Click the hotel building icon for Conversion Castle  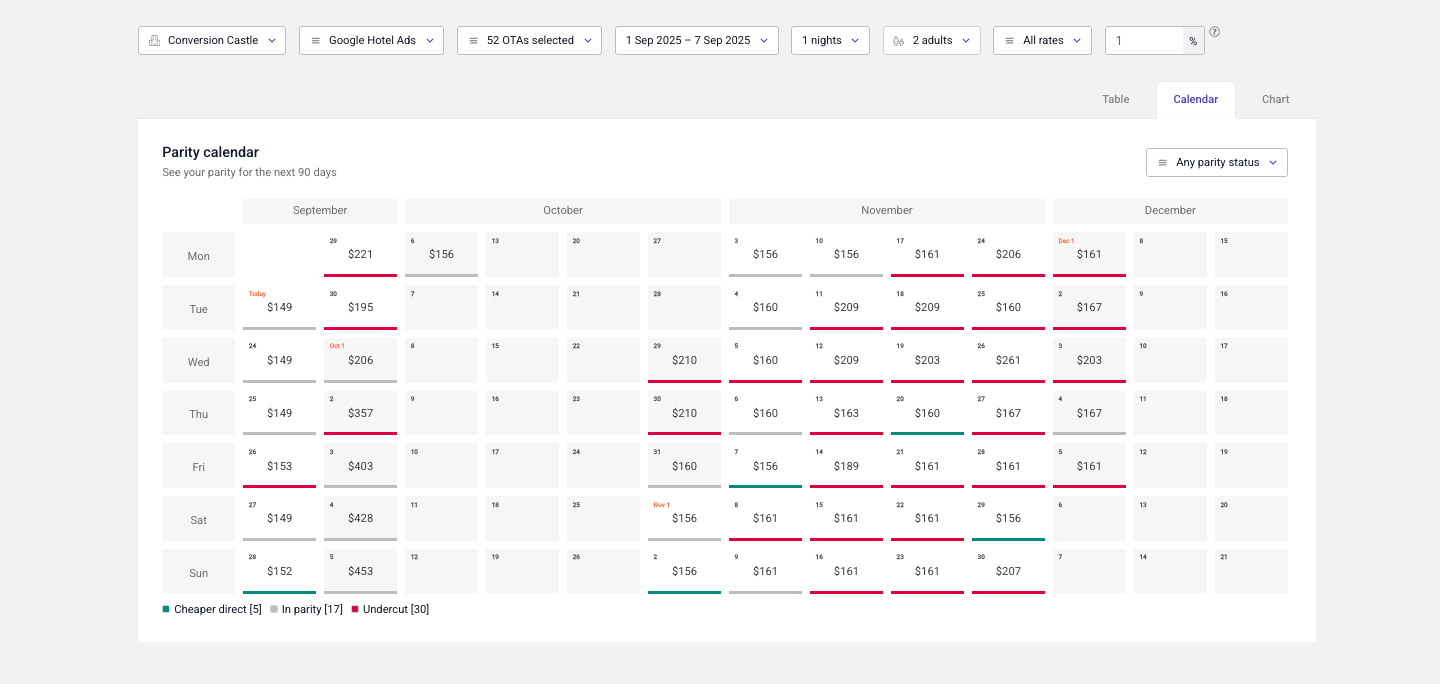click(154, 41)
